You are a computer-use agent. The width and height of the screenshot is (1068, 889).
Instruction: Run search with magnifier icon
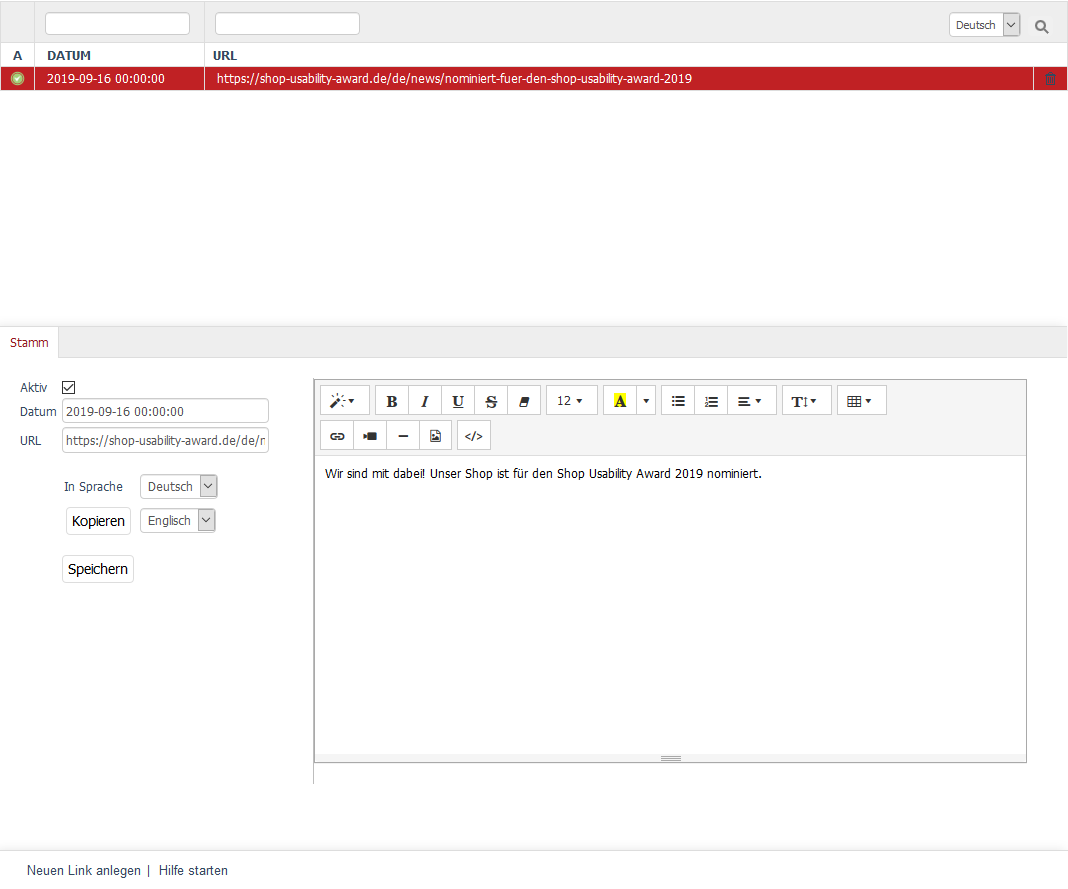1042,27
